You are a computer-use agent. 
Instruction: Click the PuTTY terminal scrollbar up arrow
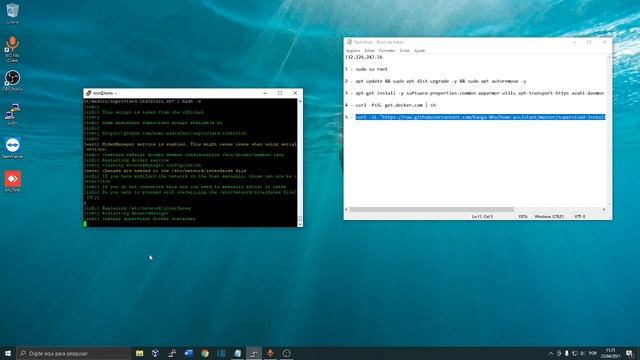[300, 101]
